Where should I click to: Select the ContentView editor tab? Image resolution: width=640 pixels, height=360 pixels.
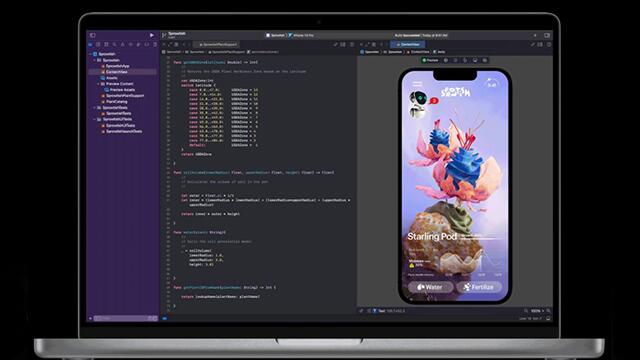pos(407,44)
